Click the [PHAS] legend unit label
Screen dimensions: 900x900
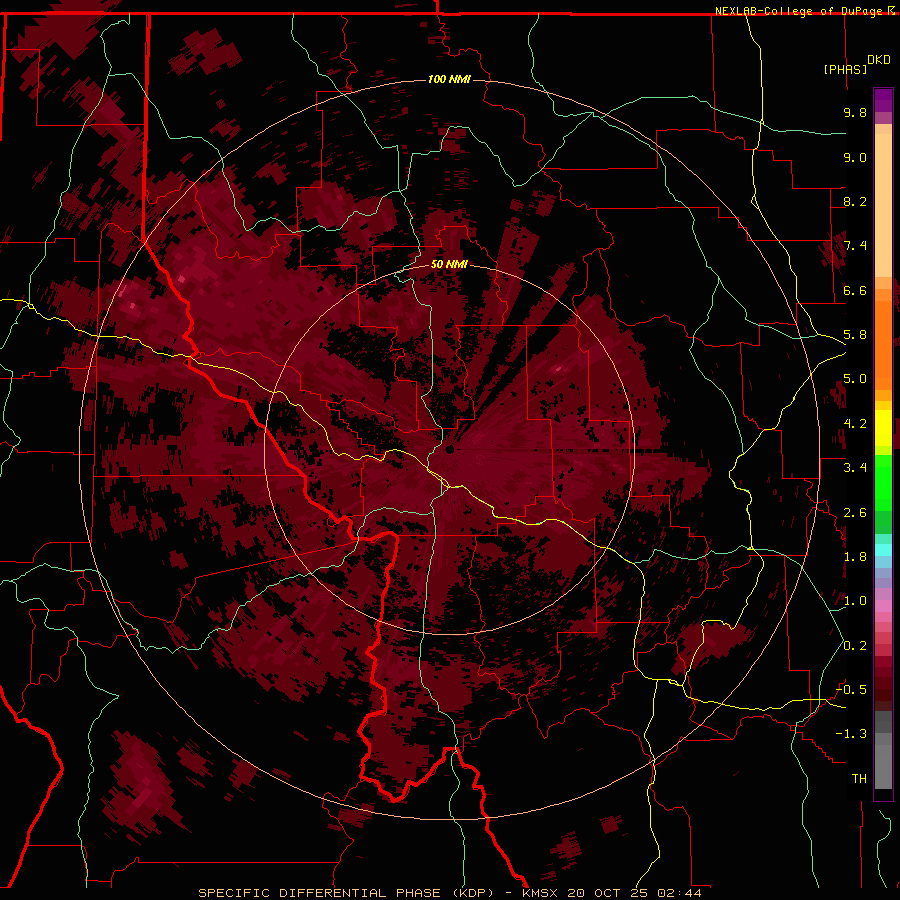coord(845,69)
